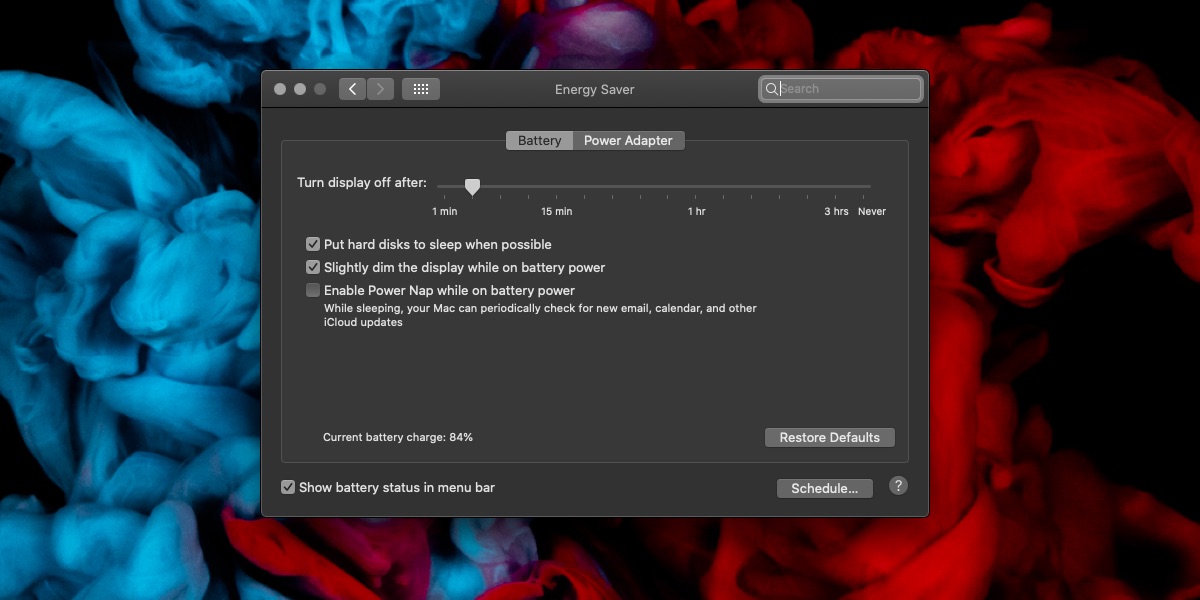Click the Restore Defaults button
This screenshot has height=600, width=1200.
(830, 438)
